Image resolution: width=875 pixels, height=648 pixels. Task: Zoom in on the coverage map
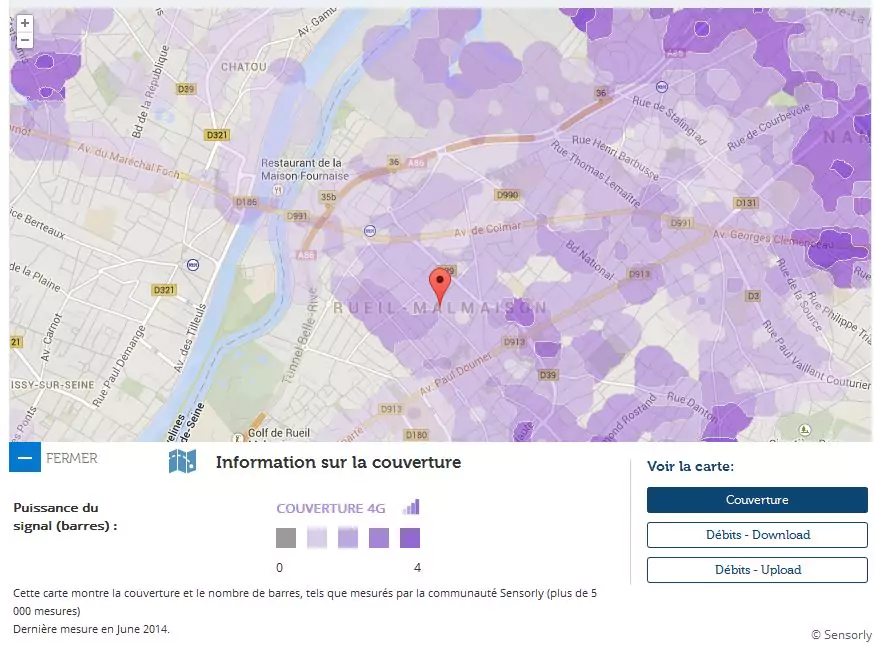[25, 23]
